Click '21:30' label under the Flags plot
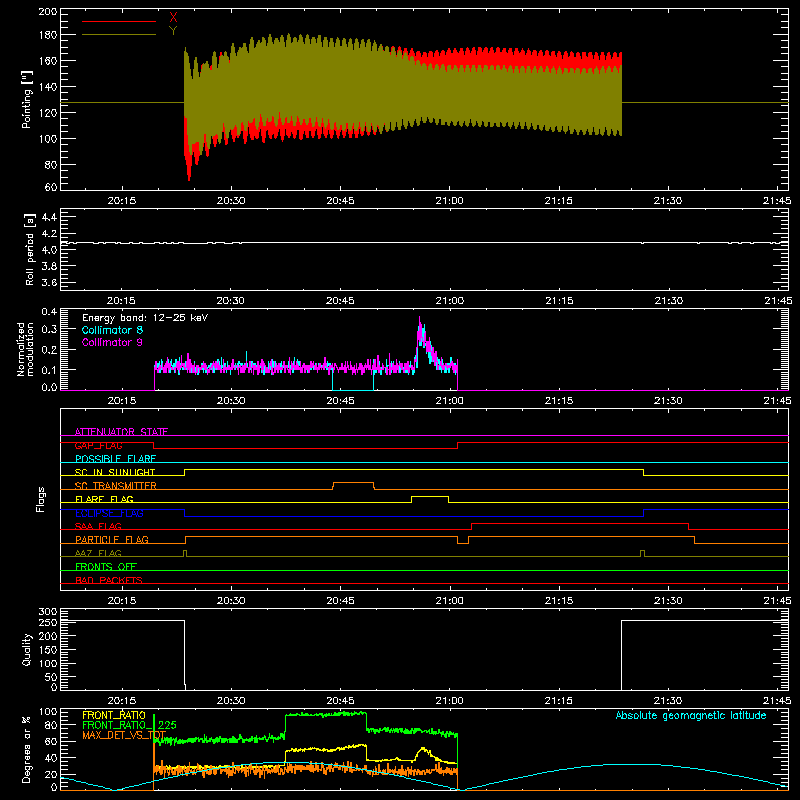The width and height of the screenshot is (800, 800). pos(668,601)
